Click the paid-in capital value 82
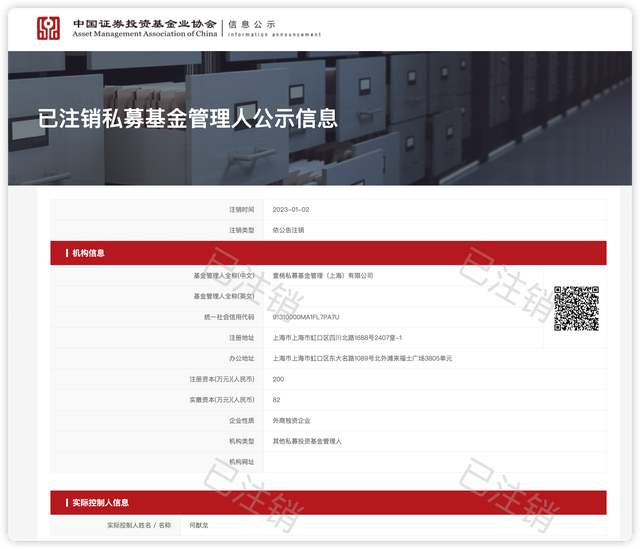640x549 pixels. pyautogui.click(x=276, y=400)
